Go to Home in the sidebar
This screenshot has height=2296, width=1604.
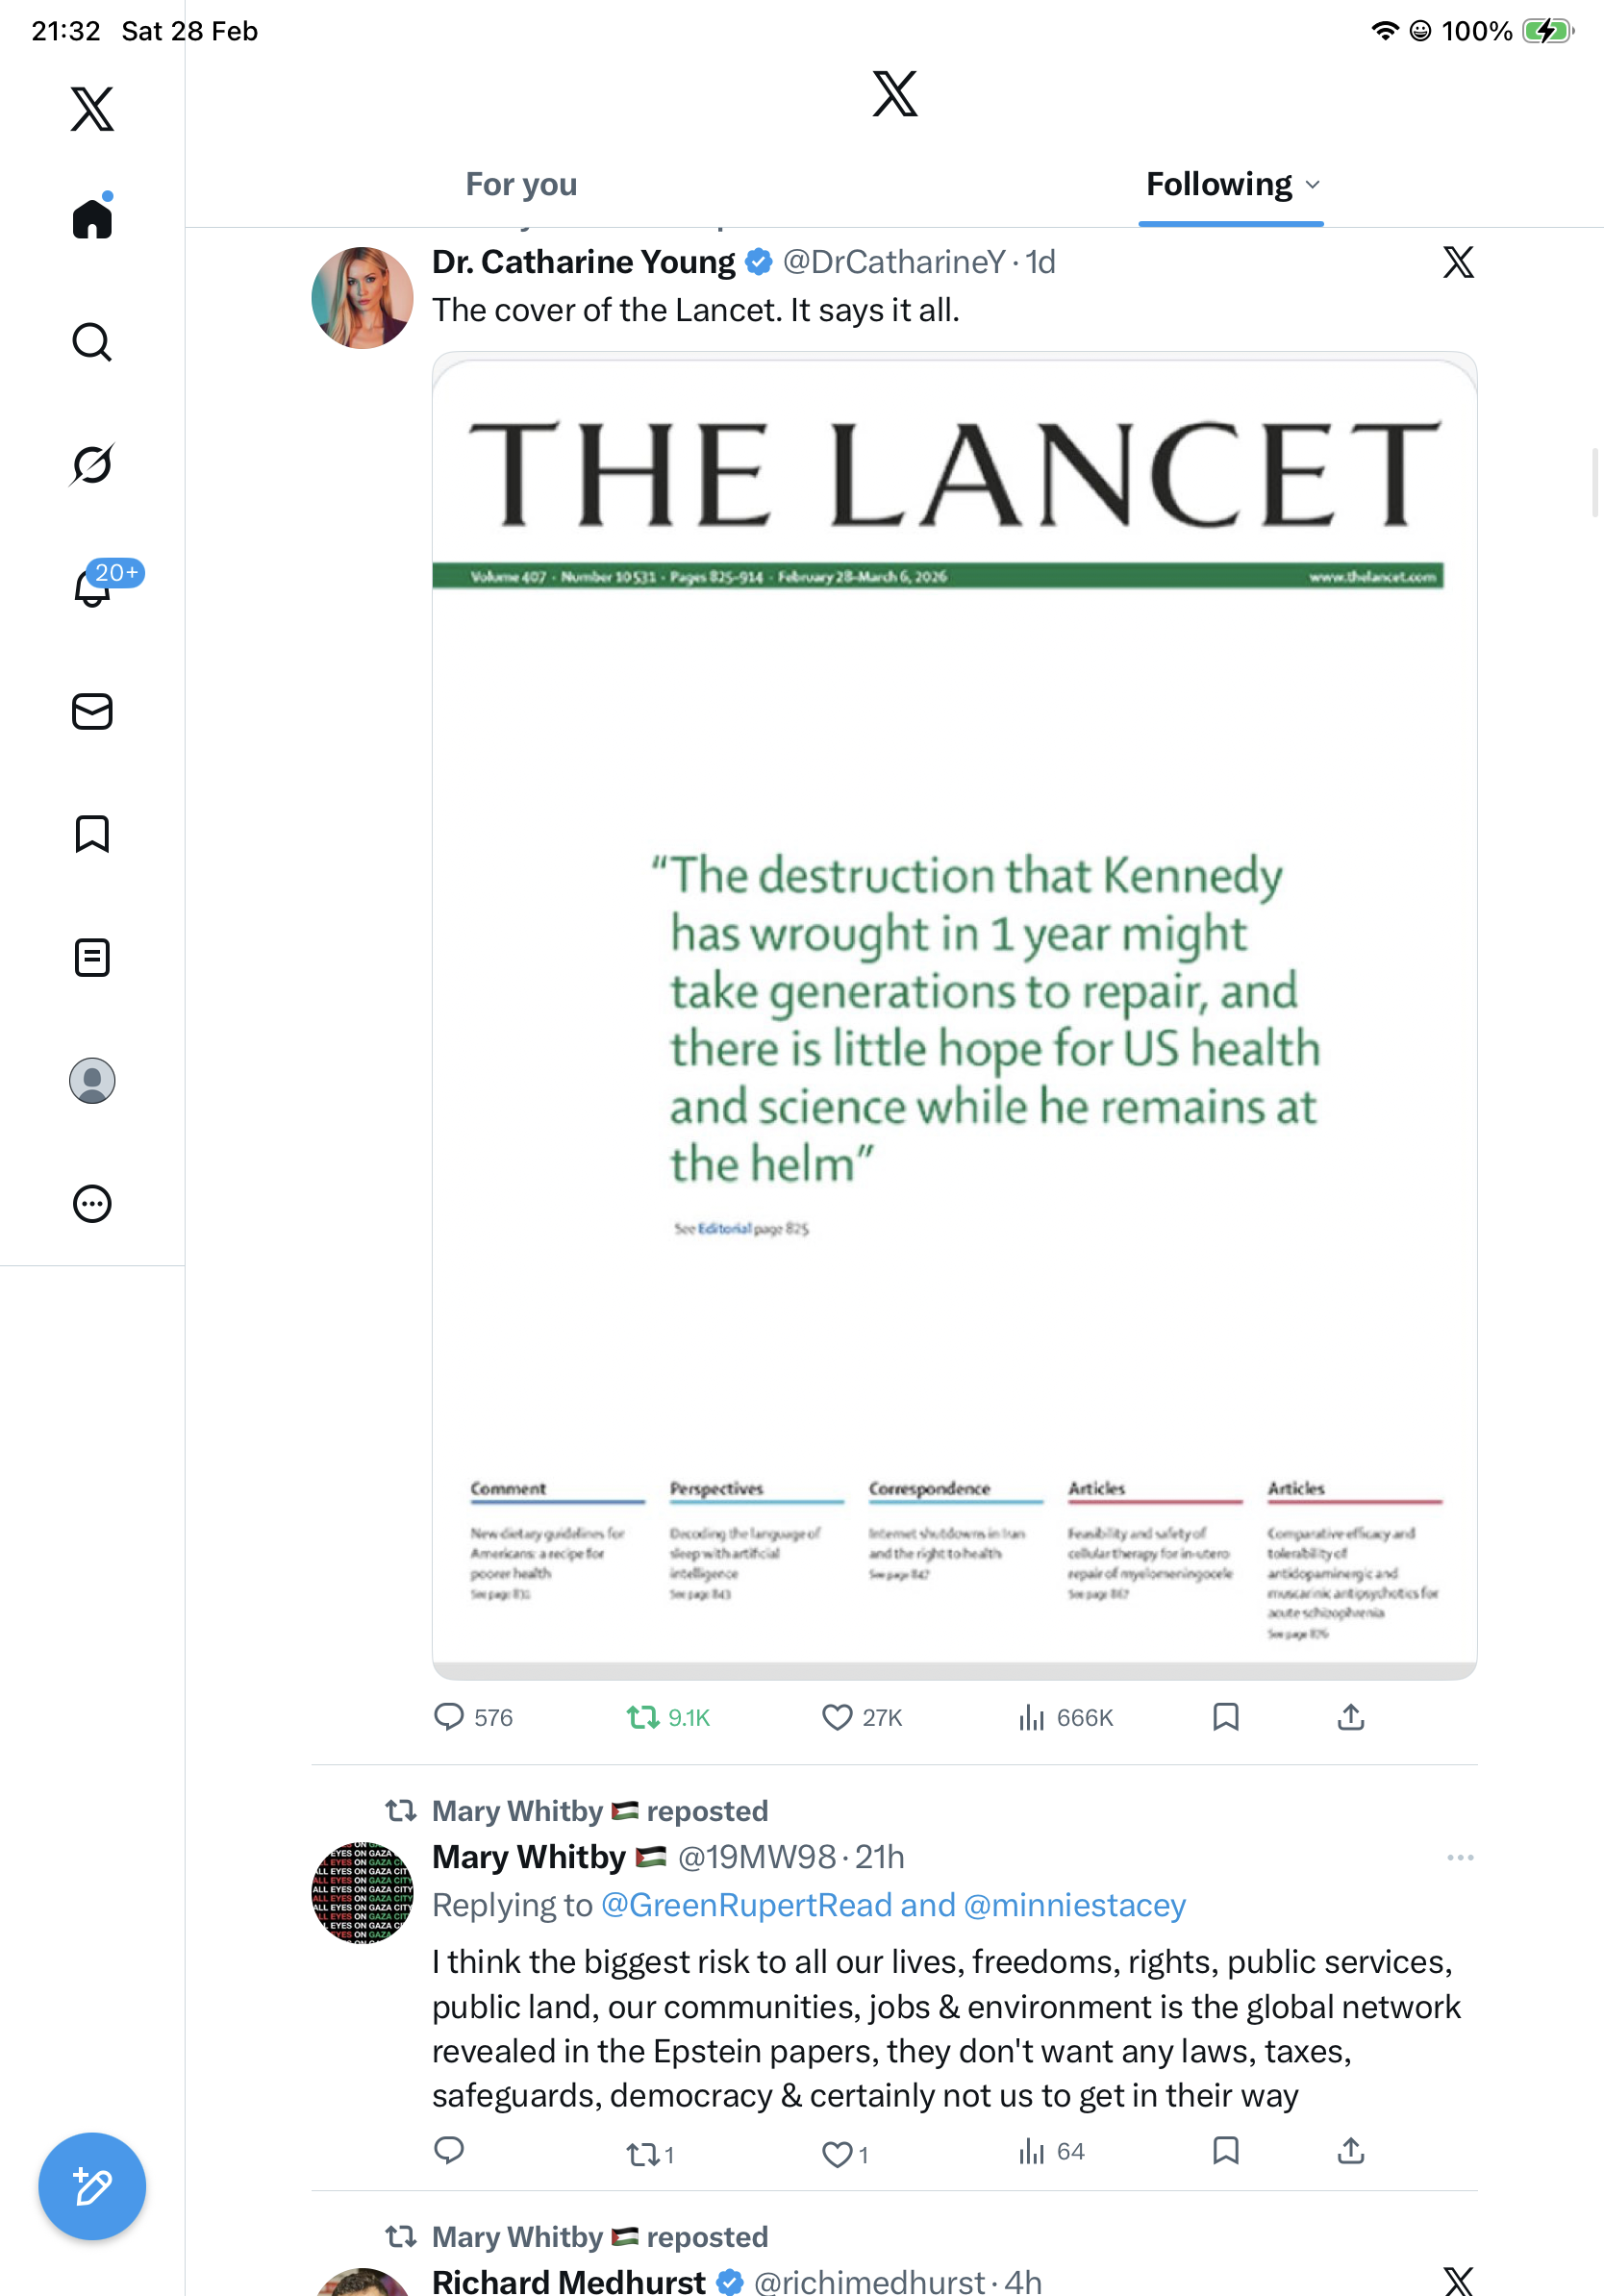coord(92,219)
